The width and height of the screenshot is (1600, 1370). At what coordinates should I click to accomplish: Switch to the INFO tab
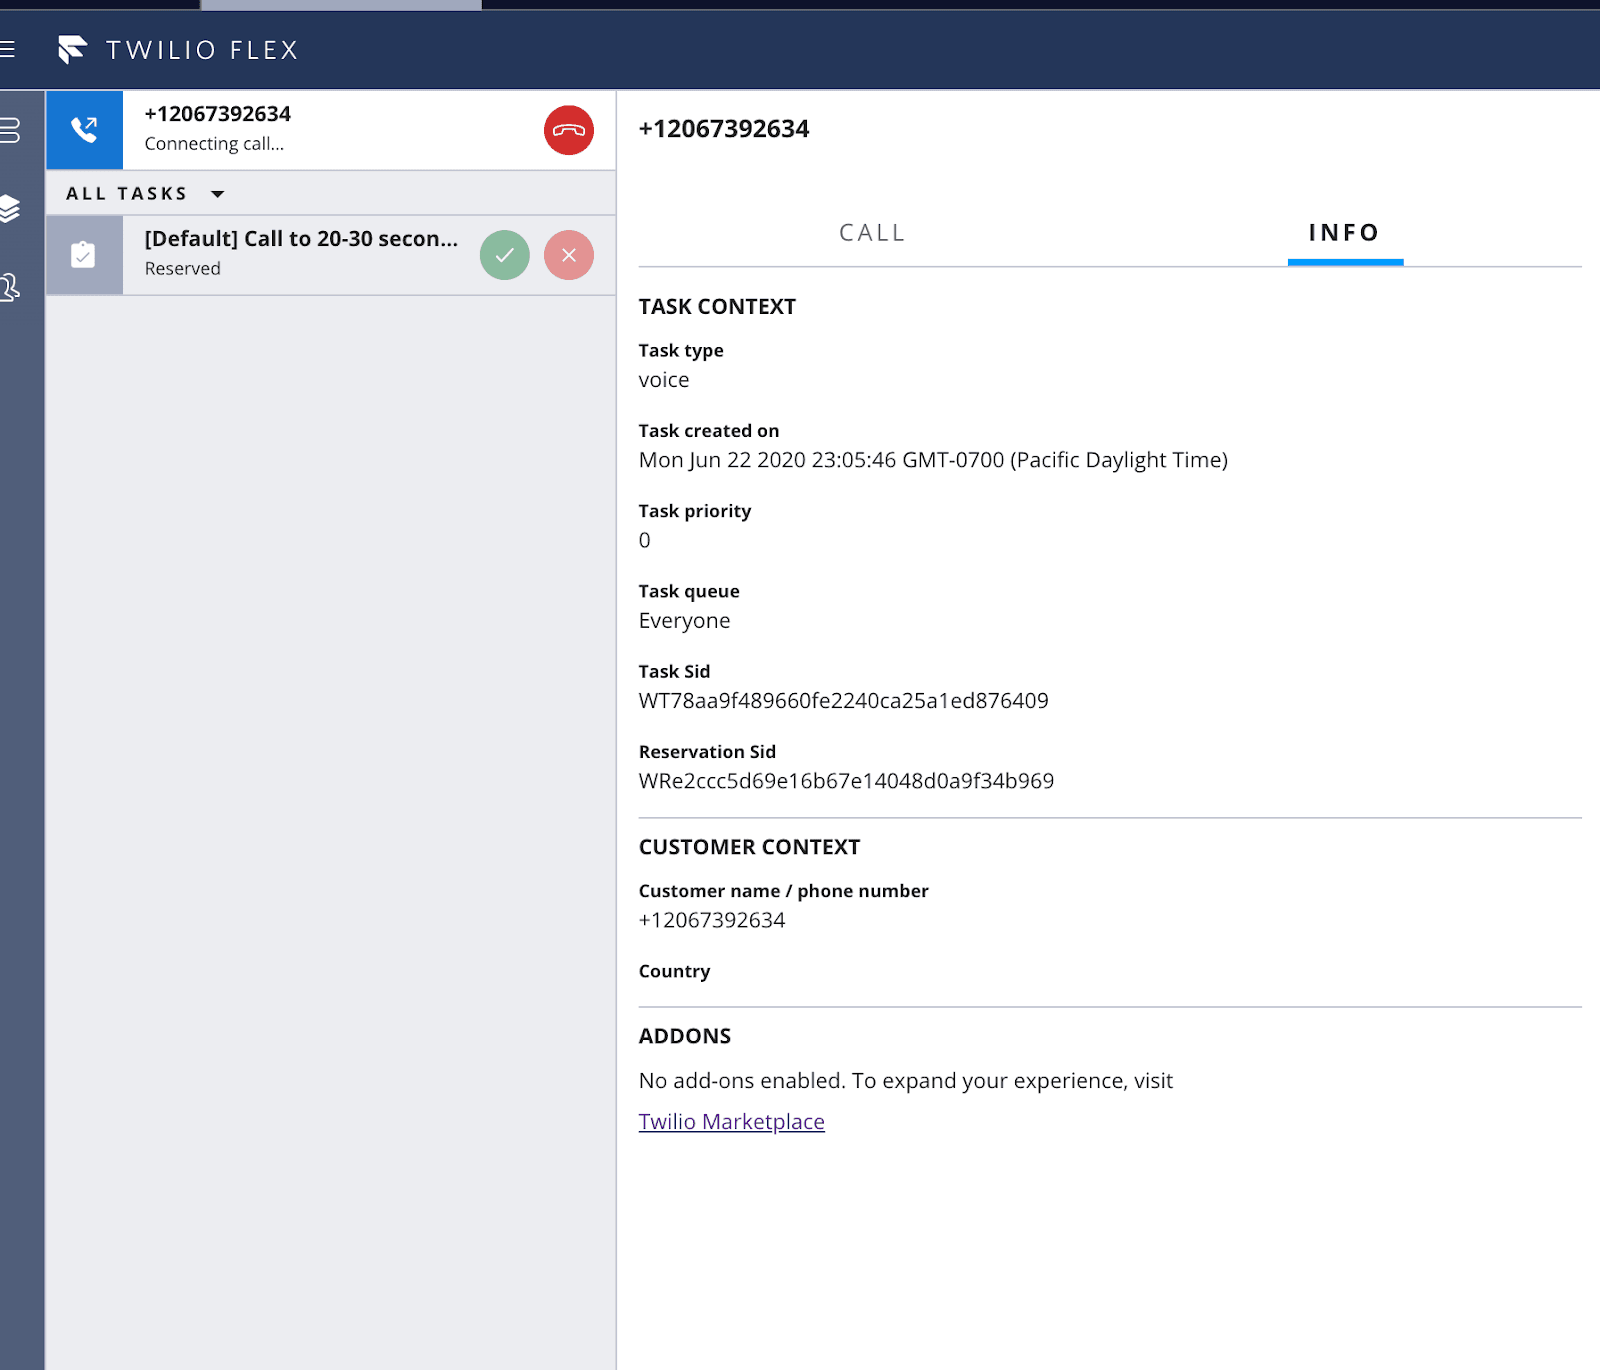(1344, 232)
